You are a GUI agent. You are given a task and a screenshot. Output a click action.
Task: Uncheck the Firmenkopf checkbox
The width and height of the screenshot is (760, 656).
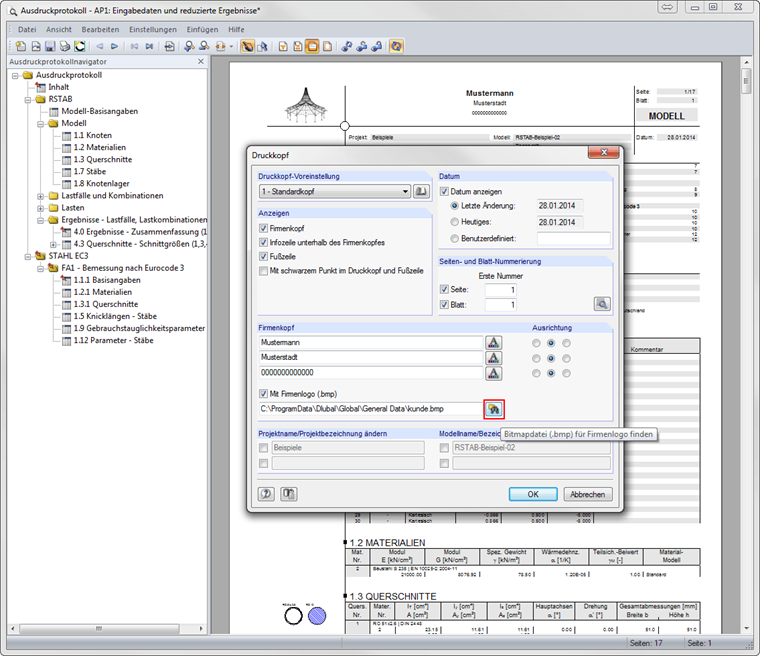point(264,228)
